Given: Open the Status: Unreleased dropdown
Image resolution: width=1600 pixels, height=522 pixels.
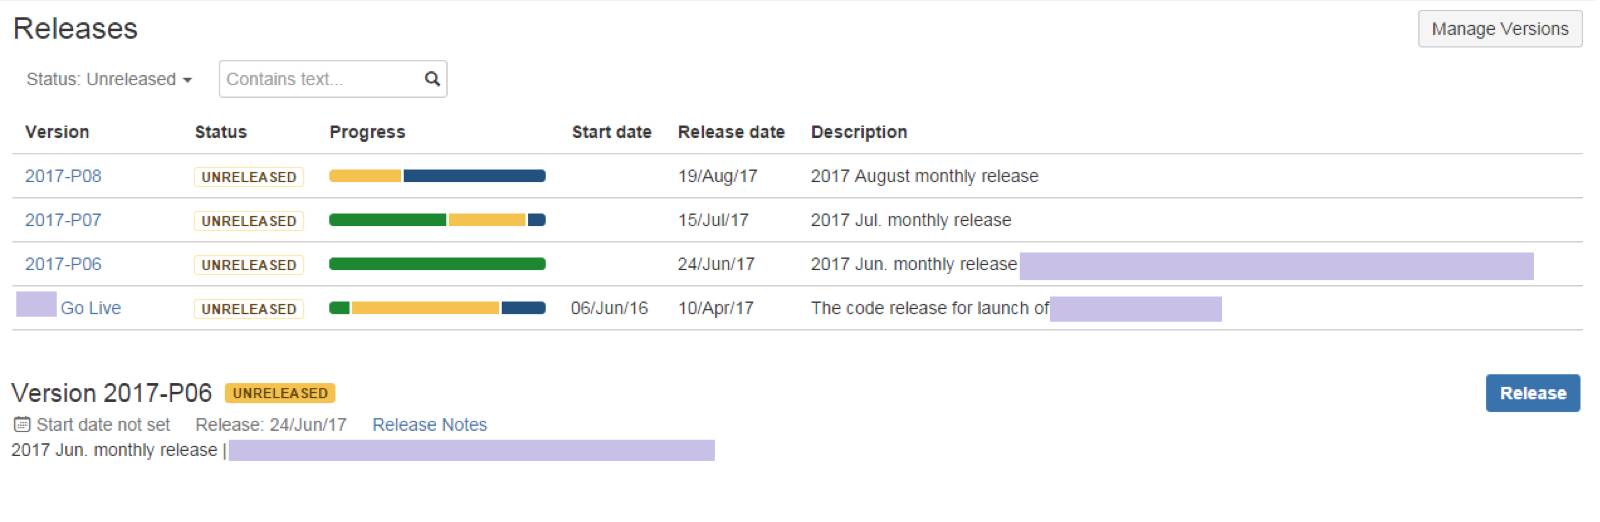Looking at the screenshot, I should tap(109, 79).
